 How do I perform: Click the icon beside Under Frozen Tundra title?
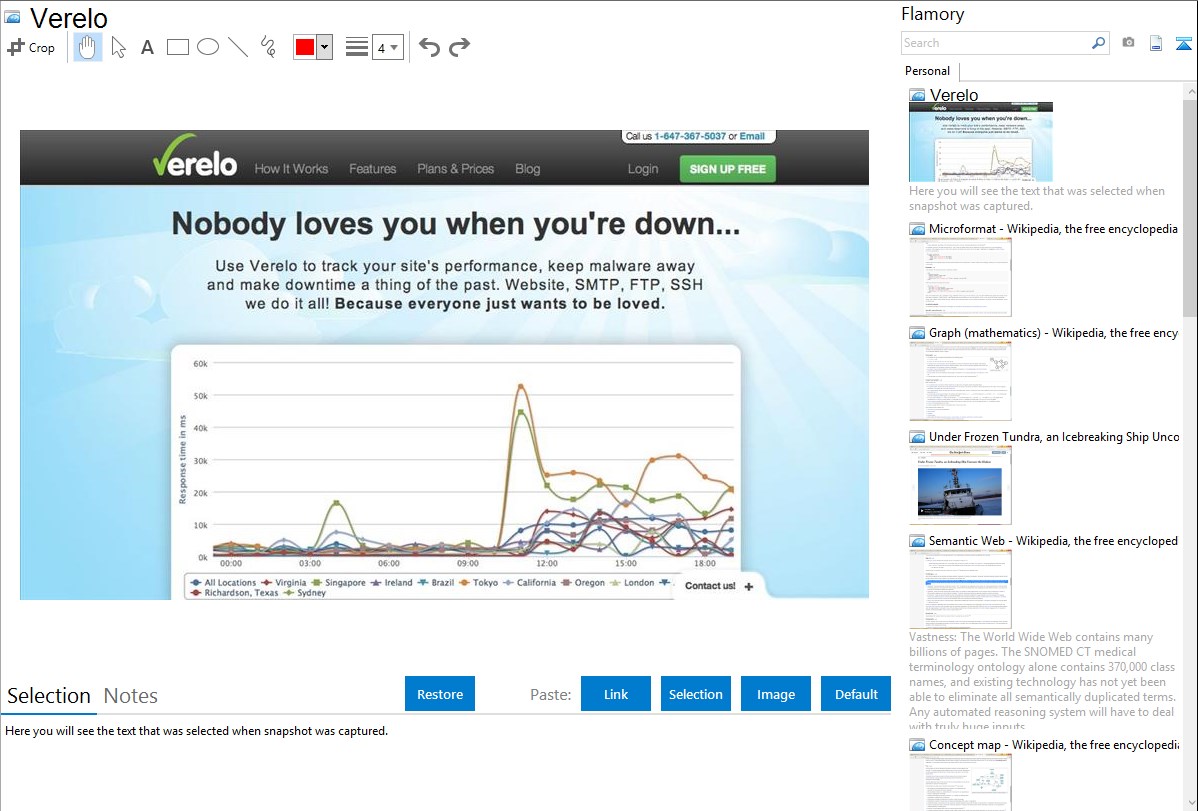917,437
